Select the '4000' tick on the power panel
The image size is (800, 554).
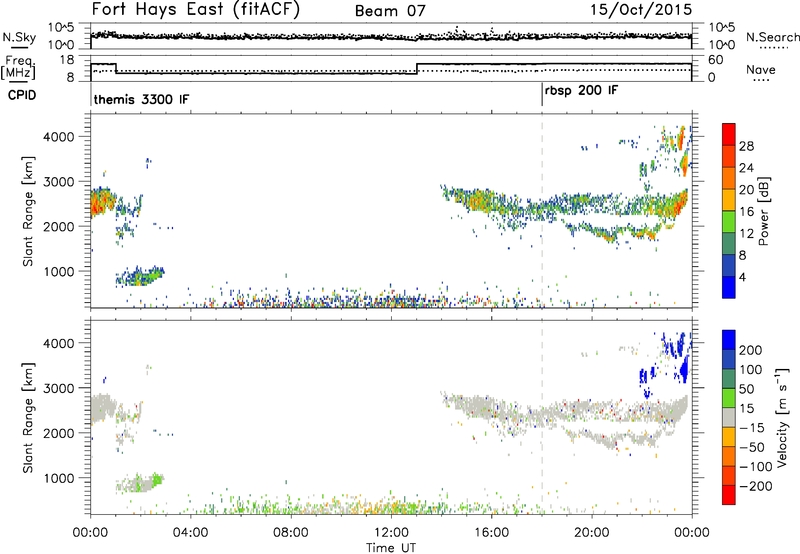pyautogui.click(x=59, y=137)
